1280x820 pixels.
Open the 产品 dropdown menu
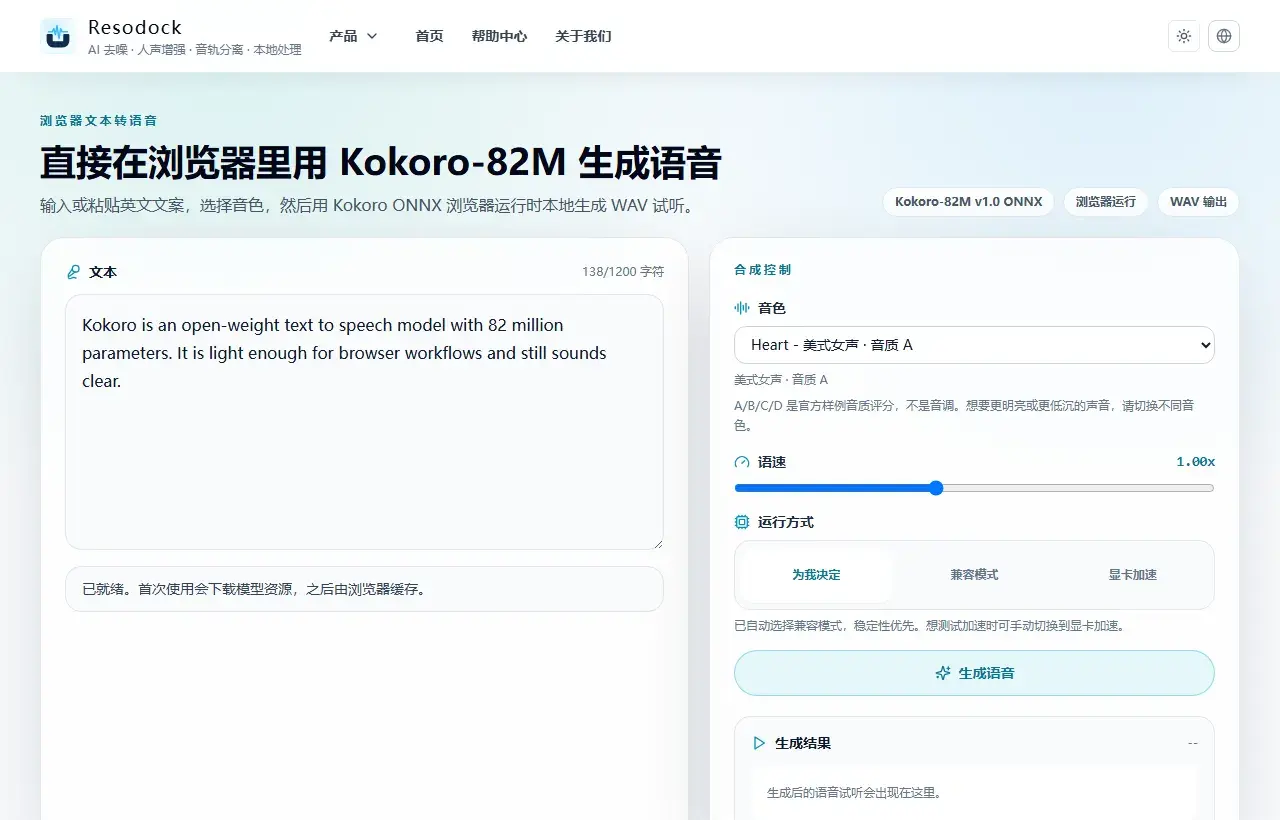pyautogui.click(x=354, y=36)
